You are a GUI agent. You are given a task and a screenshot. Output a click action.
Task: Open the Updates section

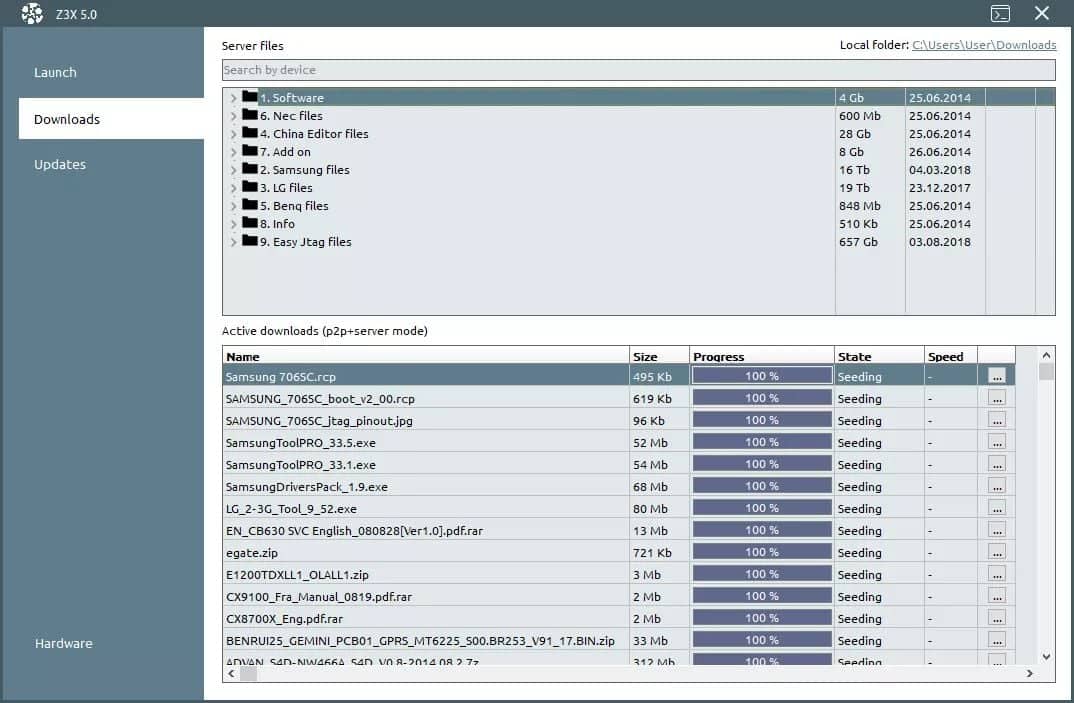click(60, 164)
